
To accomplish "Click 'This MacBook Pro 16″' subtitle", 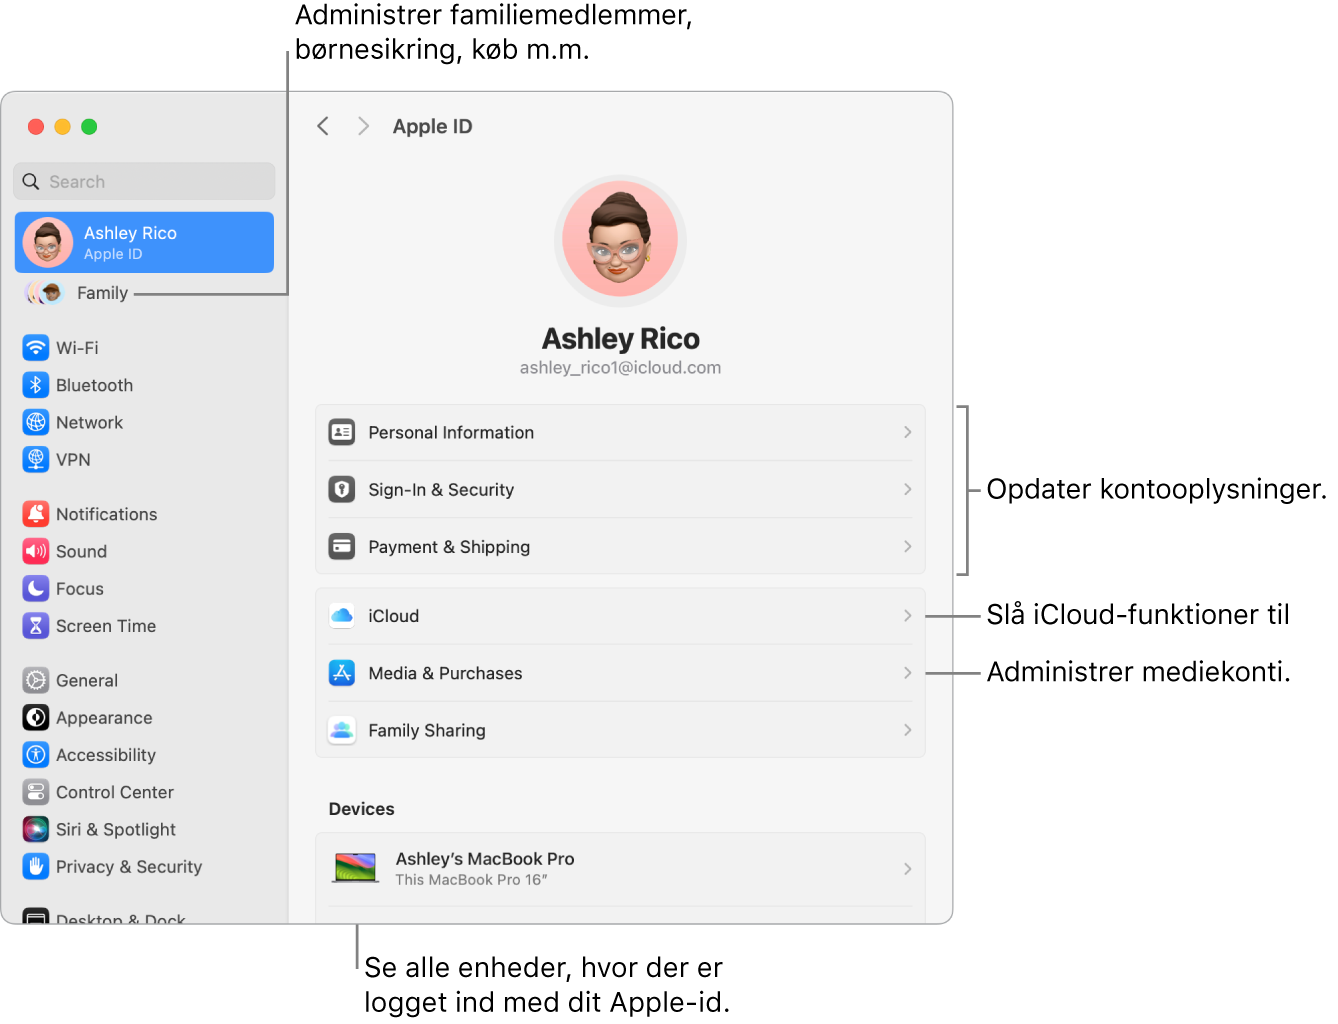I will click(471, 880).
